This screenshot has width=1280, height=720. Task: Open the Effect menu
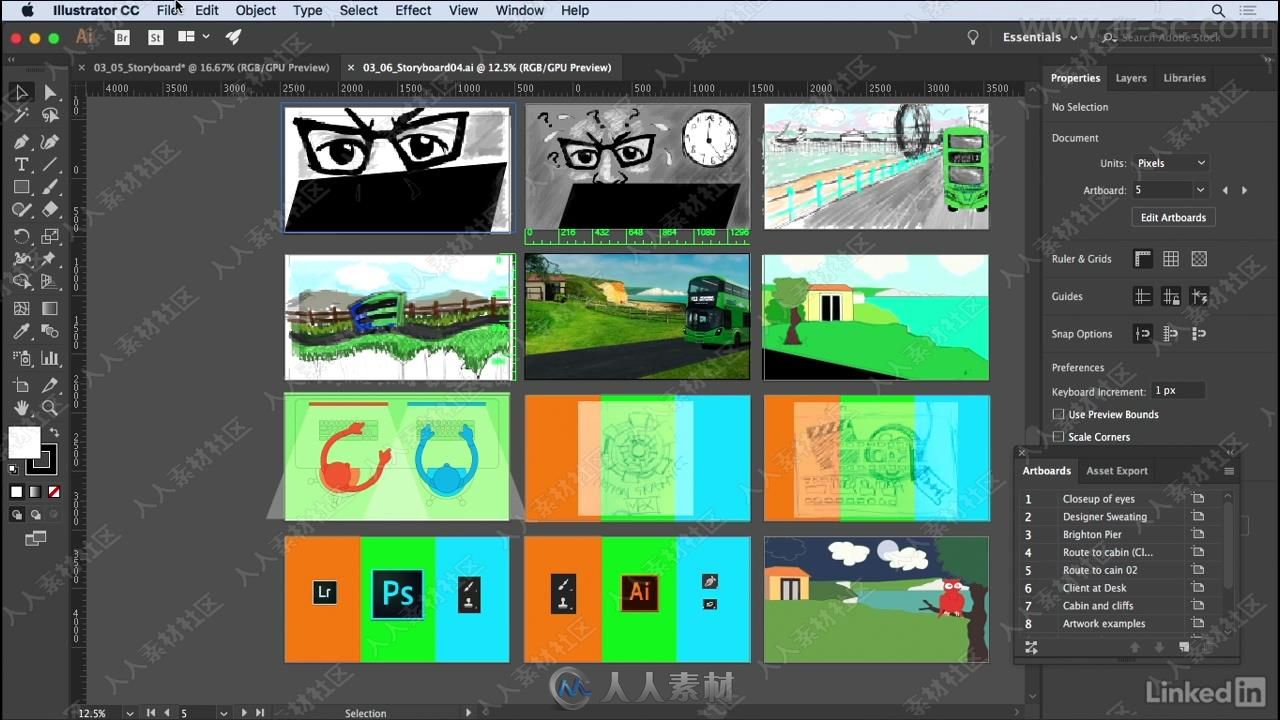coord(413,10)
